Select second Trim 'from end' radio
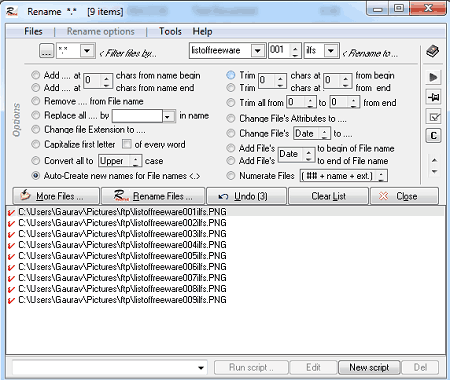 tap(231, 88)
